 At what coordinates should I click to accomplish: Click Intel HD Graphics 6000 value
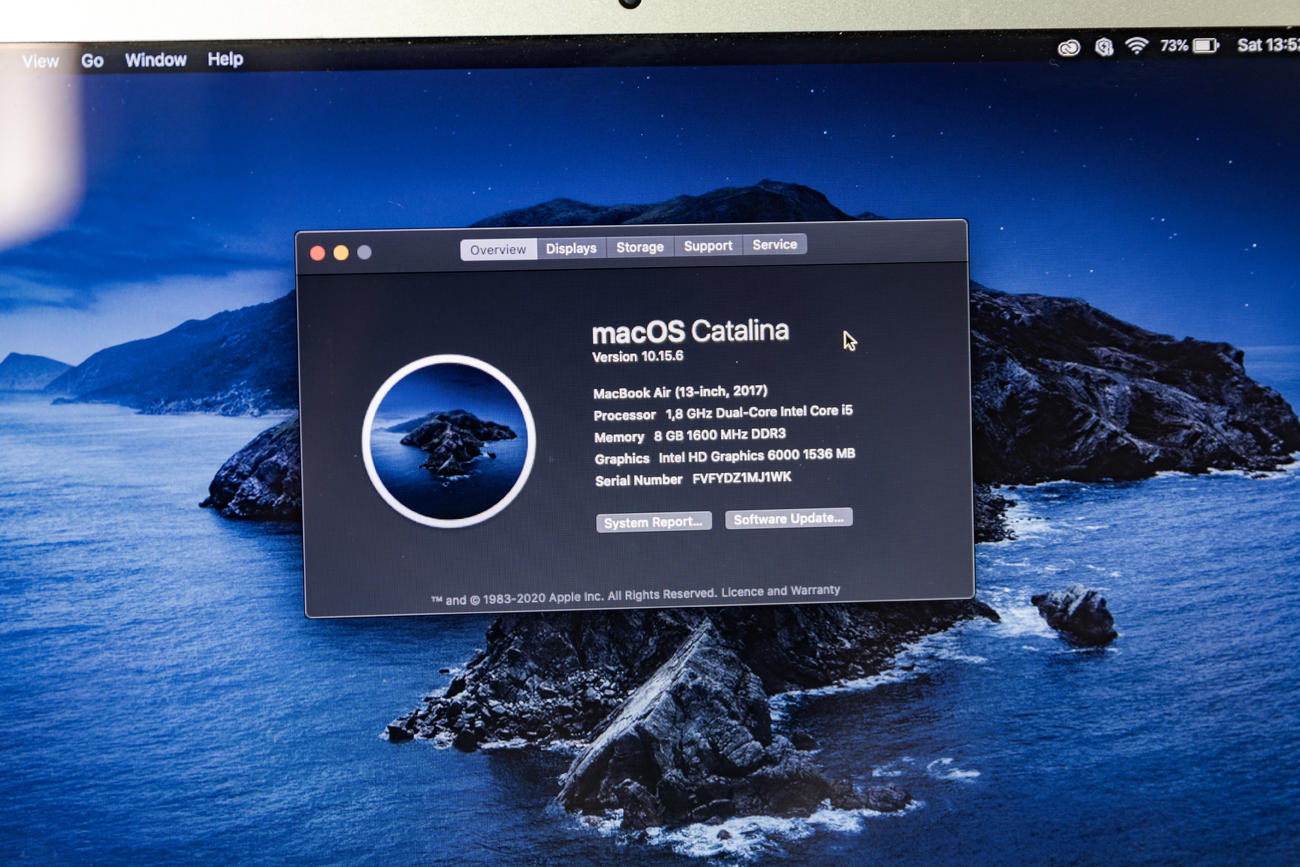757,456
